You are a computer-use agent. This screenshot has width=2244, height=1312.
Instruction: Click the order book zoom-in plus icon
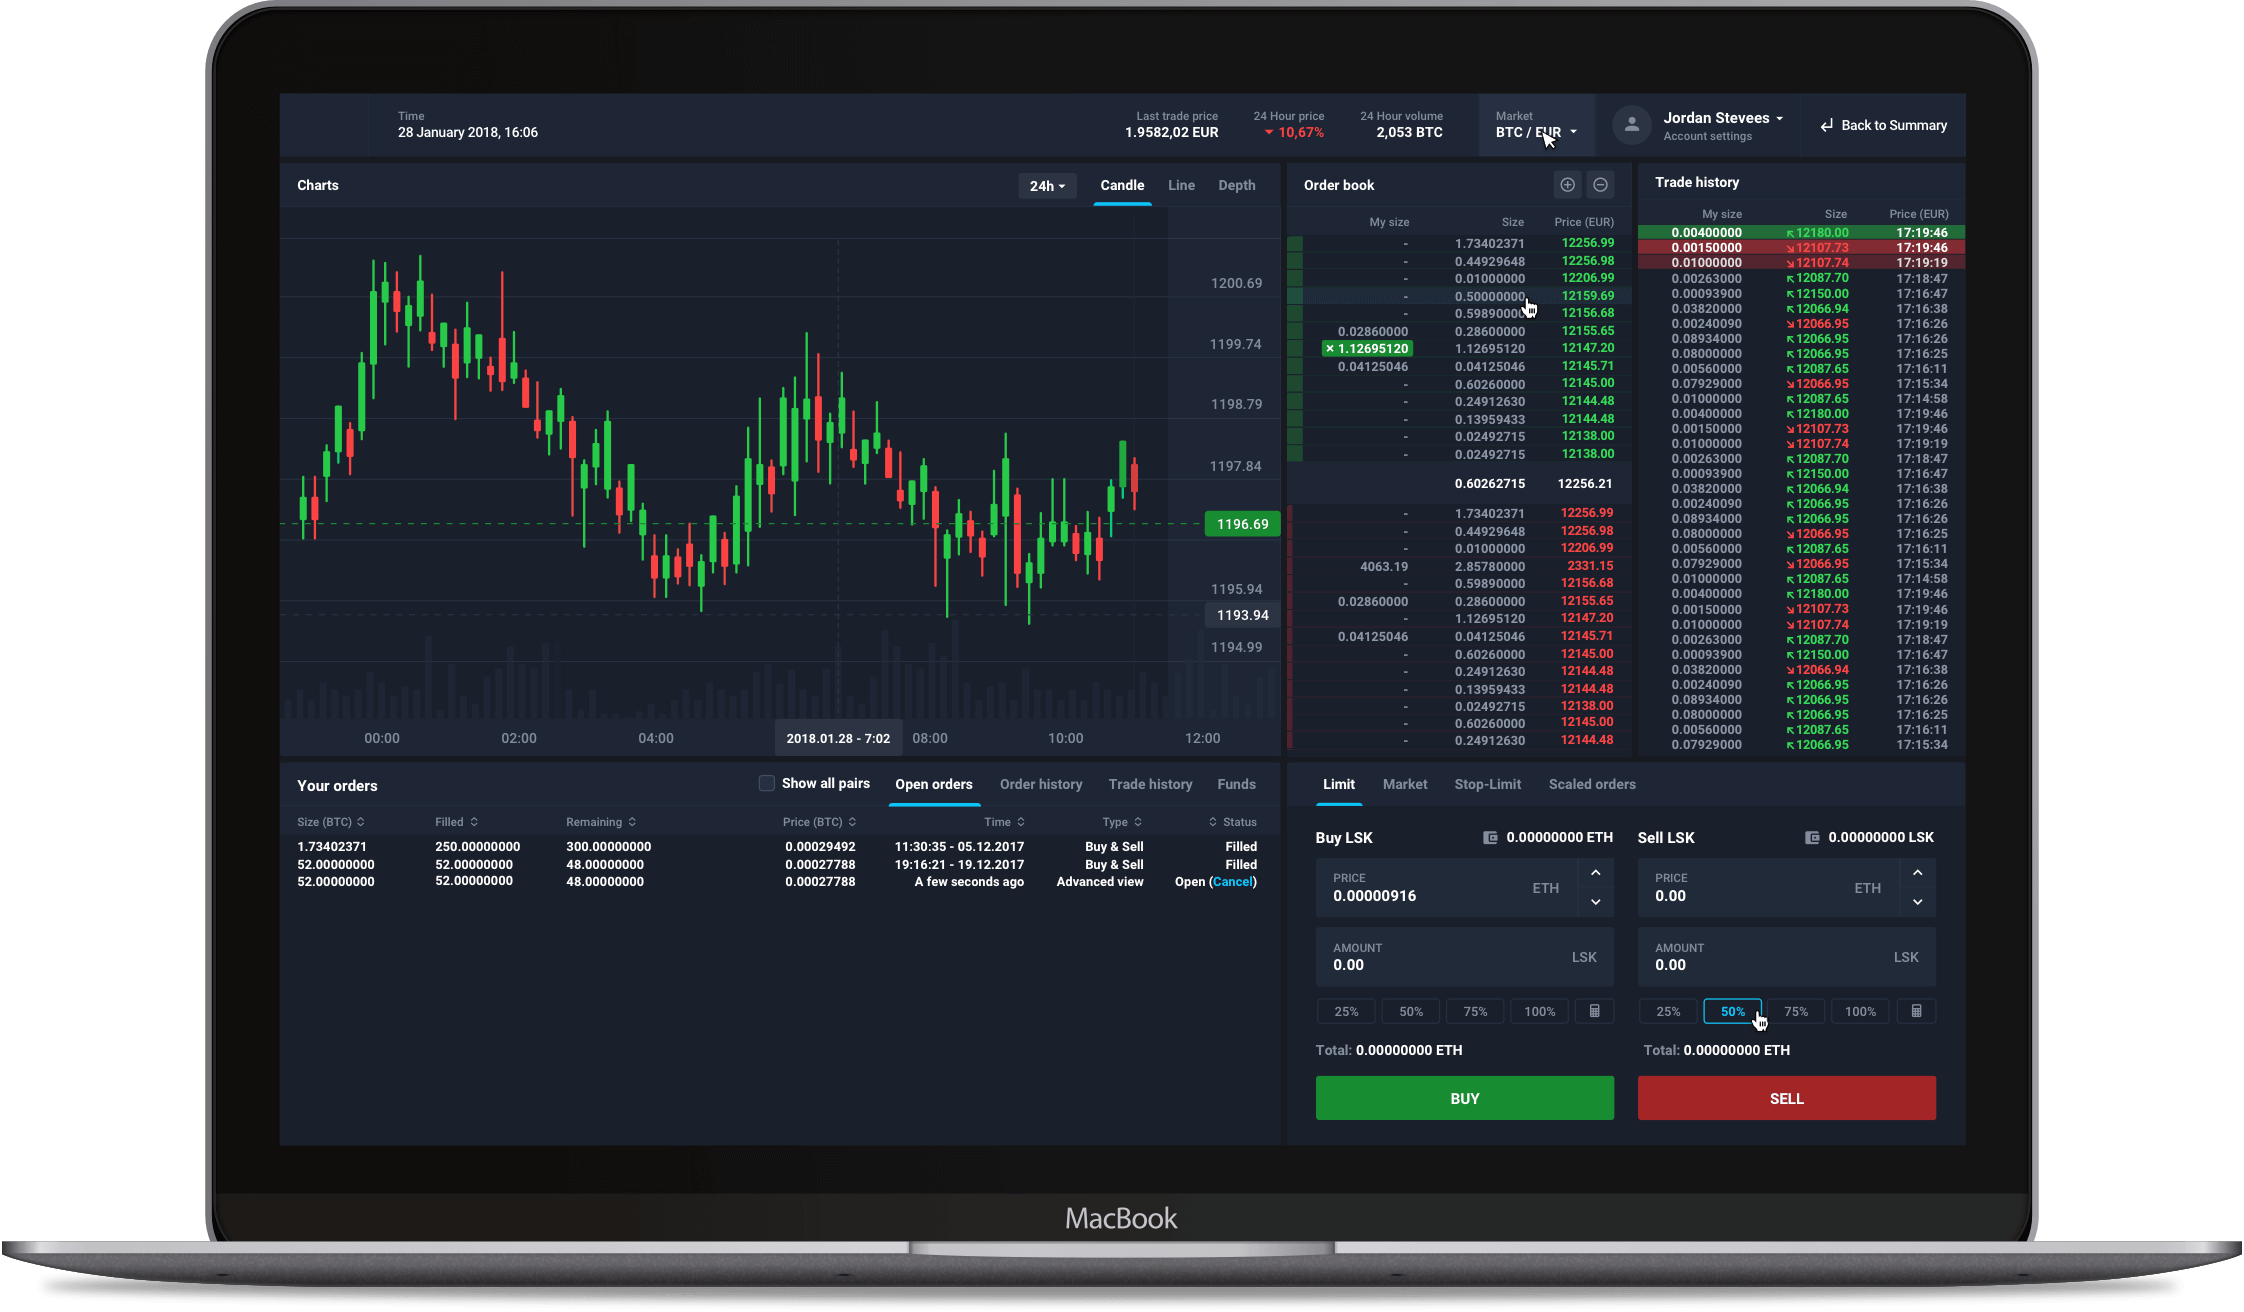pos(1567,185)
